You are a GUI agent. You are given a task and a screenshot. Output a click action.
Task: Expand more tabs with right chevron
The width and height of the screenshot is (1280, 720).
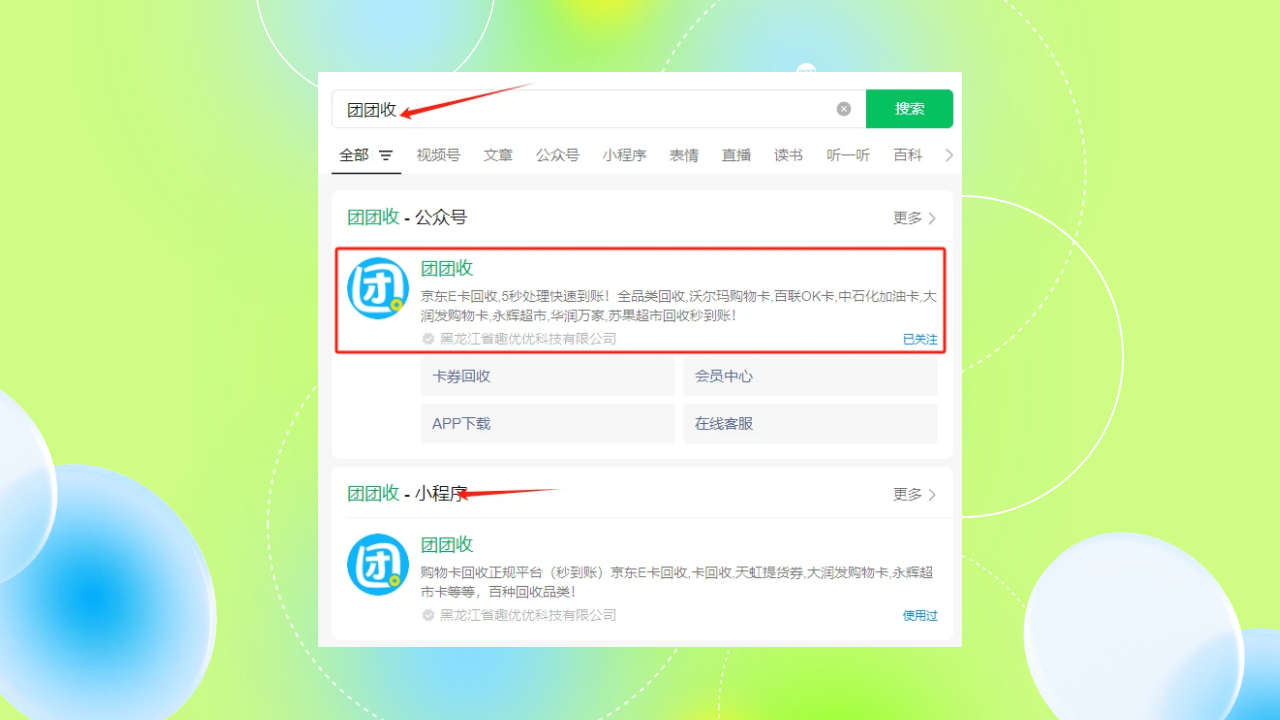tap(949, 155)
